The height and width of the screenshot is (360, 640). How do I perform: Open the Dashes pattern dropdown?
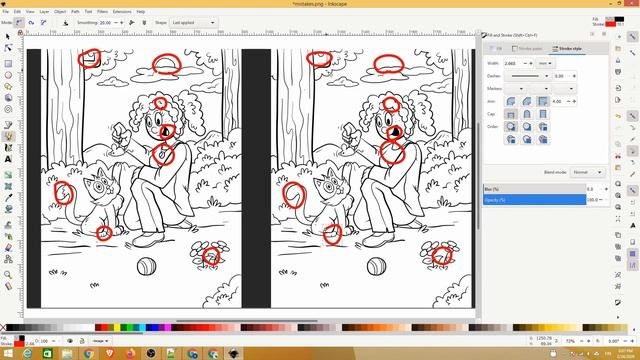pos(527,76)
